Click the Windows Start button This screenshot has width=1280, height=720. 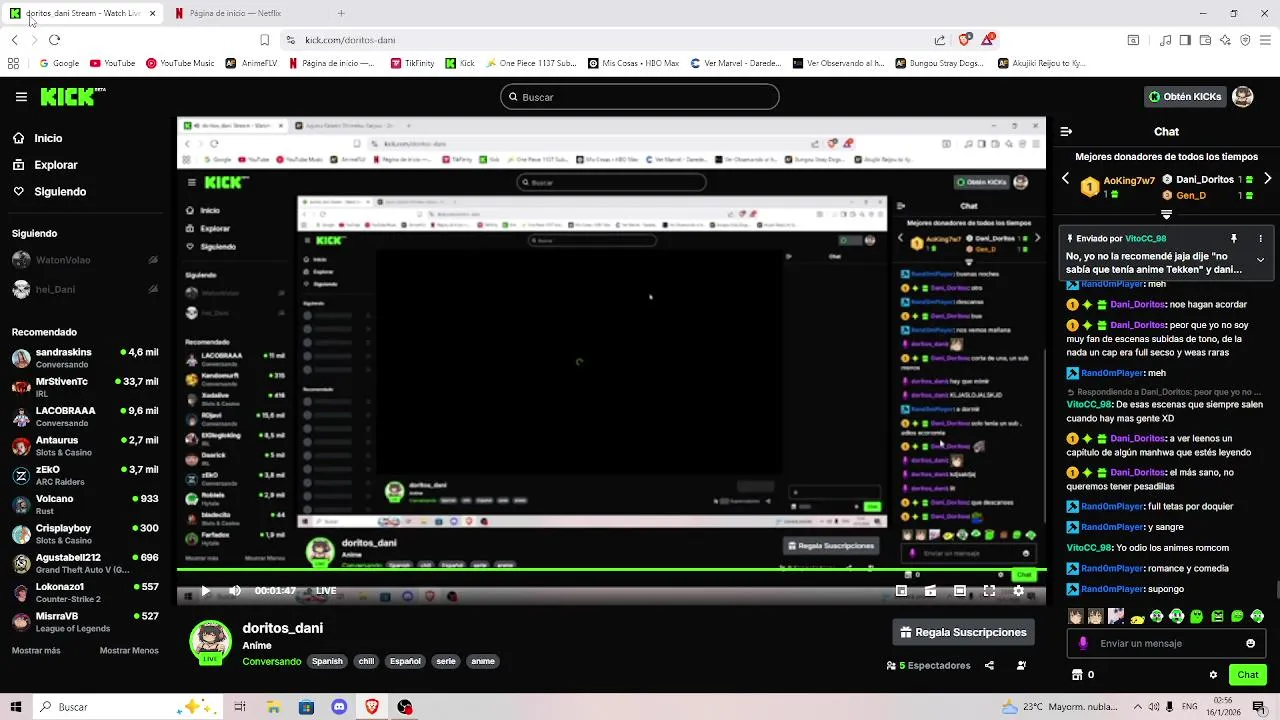(x=15, y=707)
